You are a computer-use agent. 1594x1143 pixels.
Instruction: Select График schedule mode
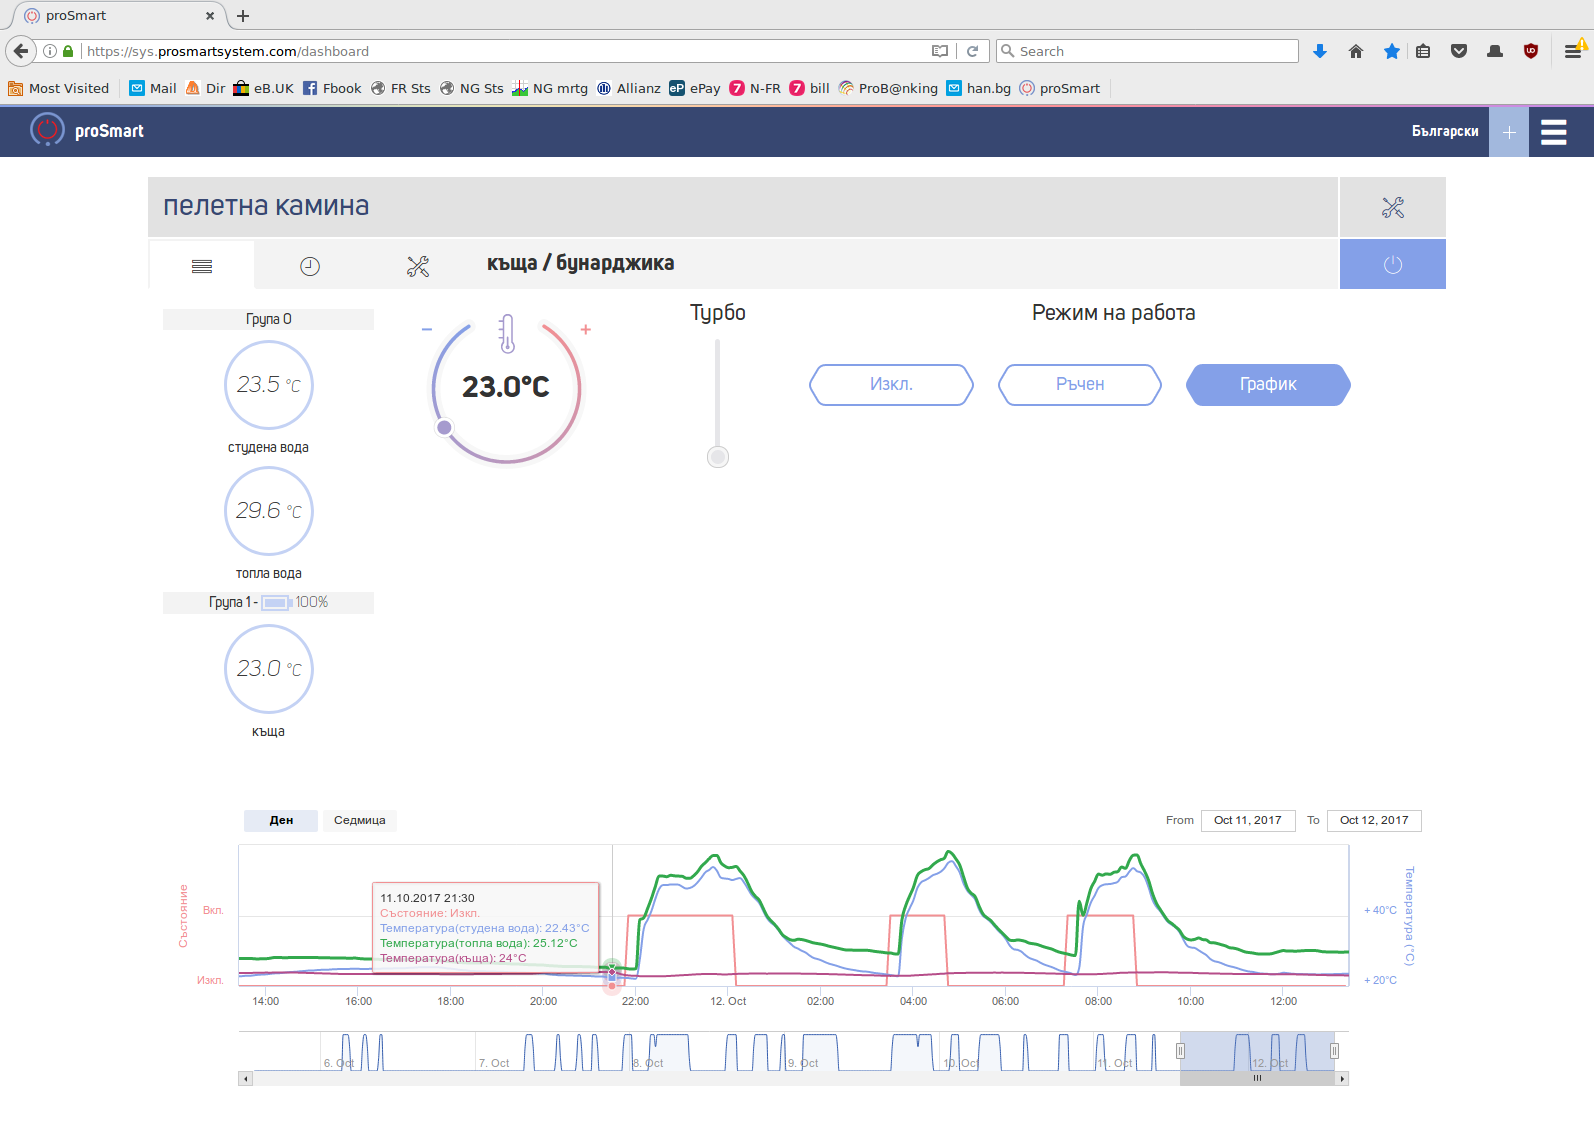[x=1268, y=385]
